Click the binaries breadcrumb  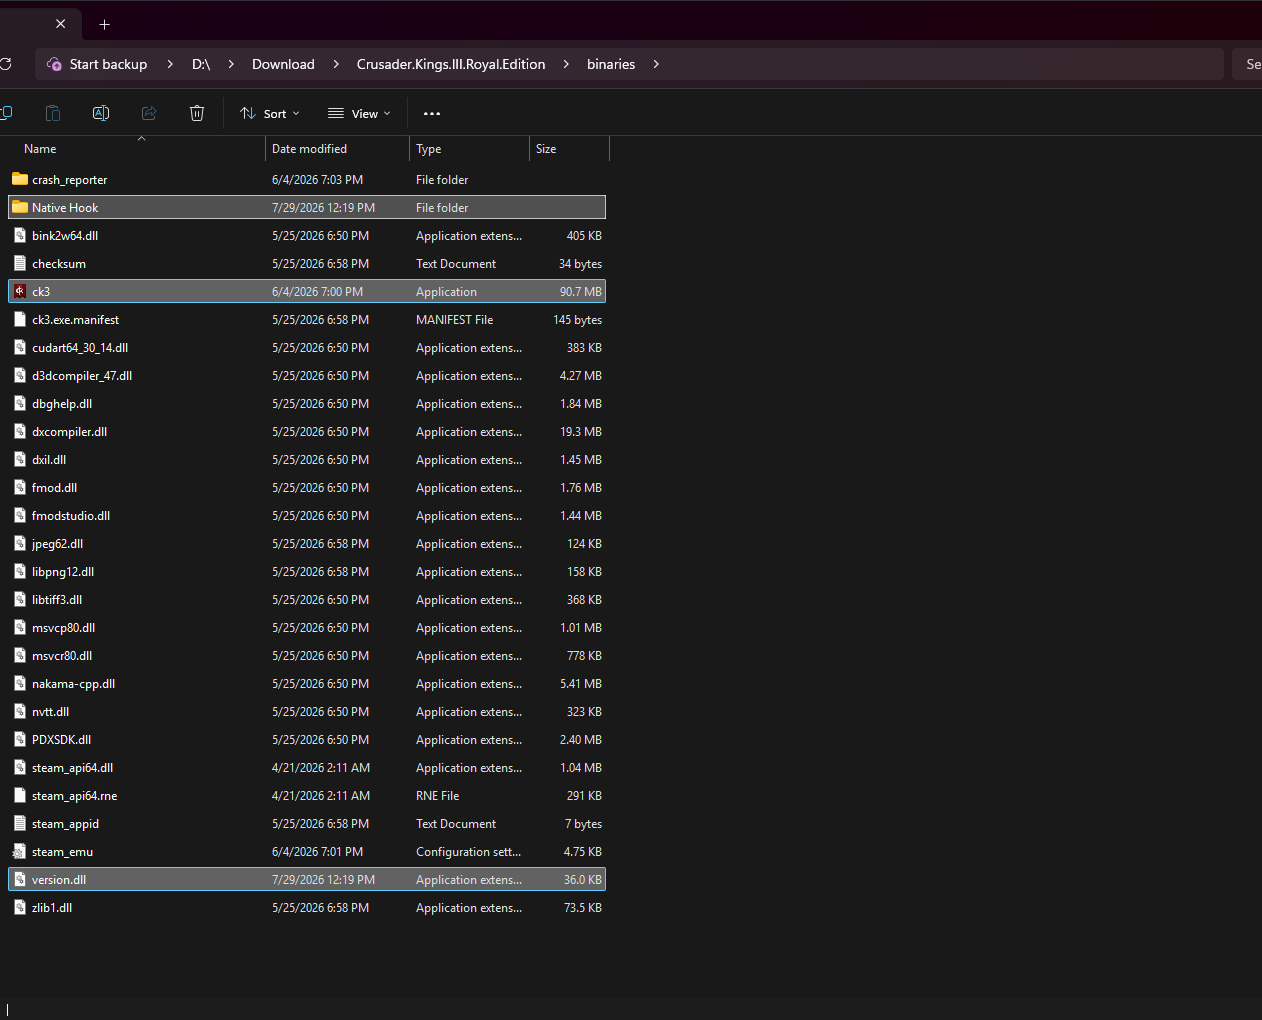[x=611, y=64]
